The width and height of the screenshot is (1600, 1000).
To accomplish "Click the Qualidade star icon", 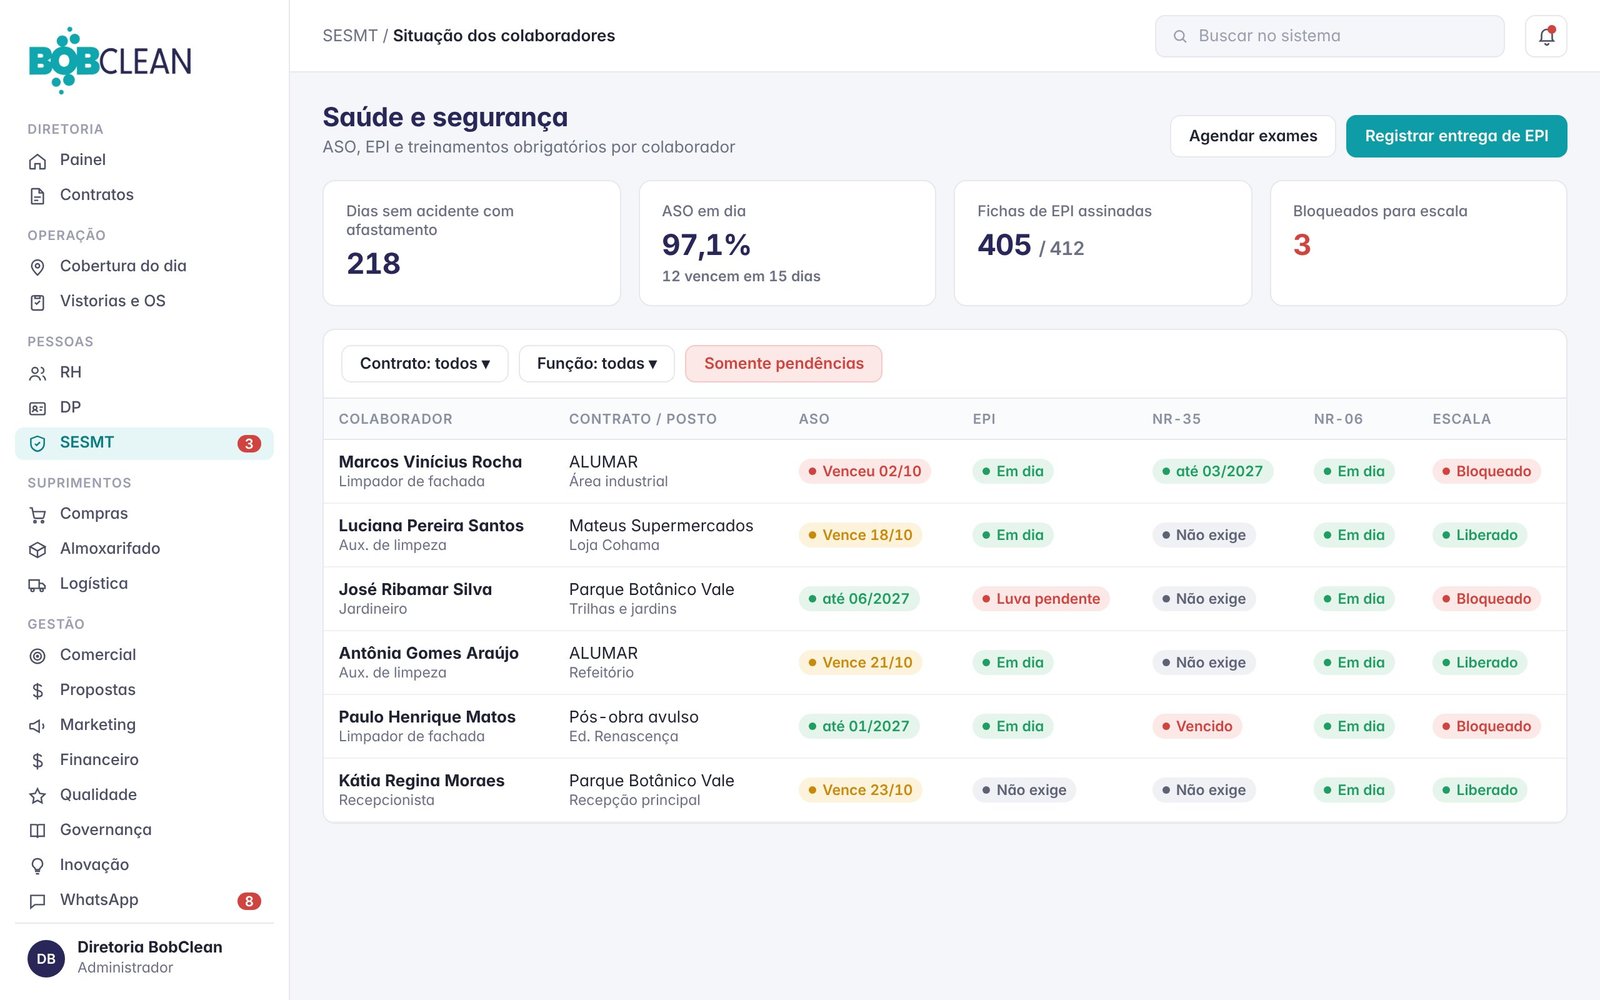I will coord(38,796).
